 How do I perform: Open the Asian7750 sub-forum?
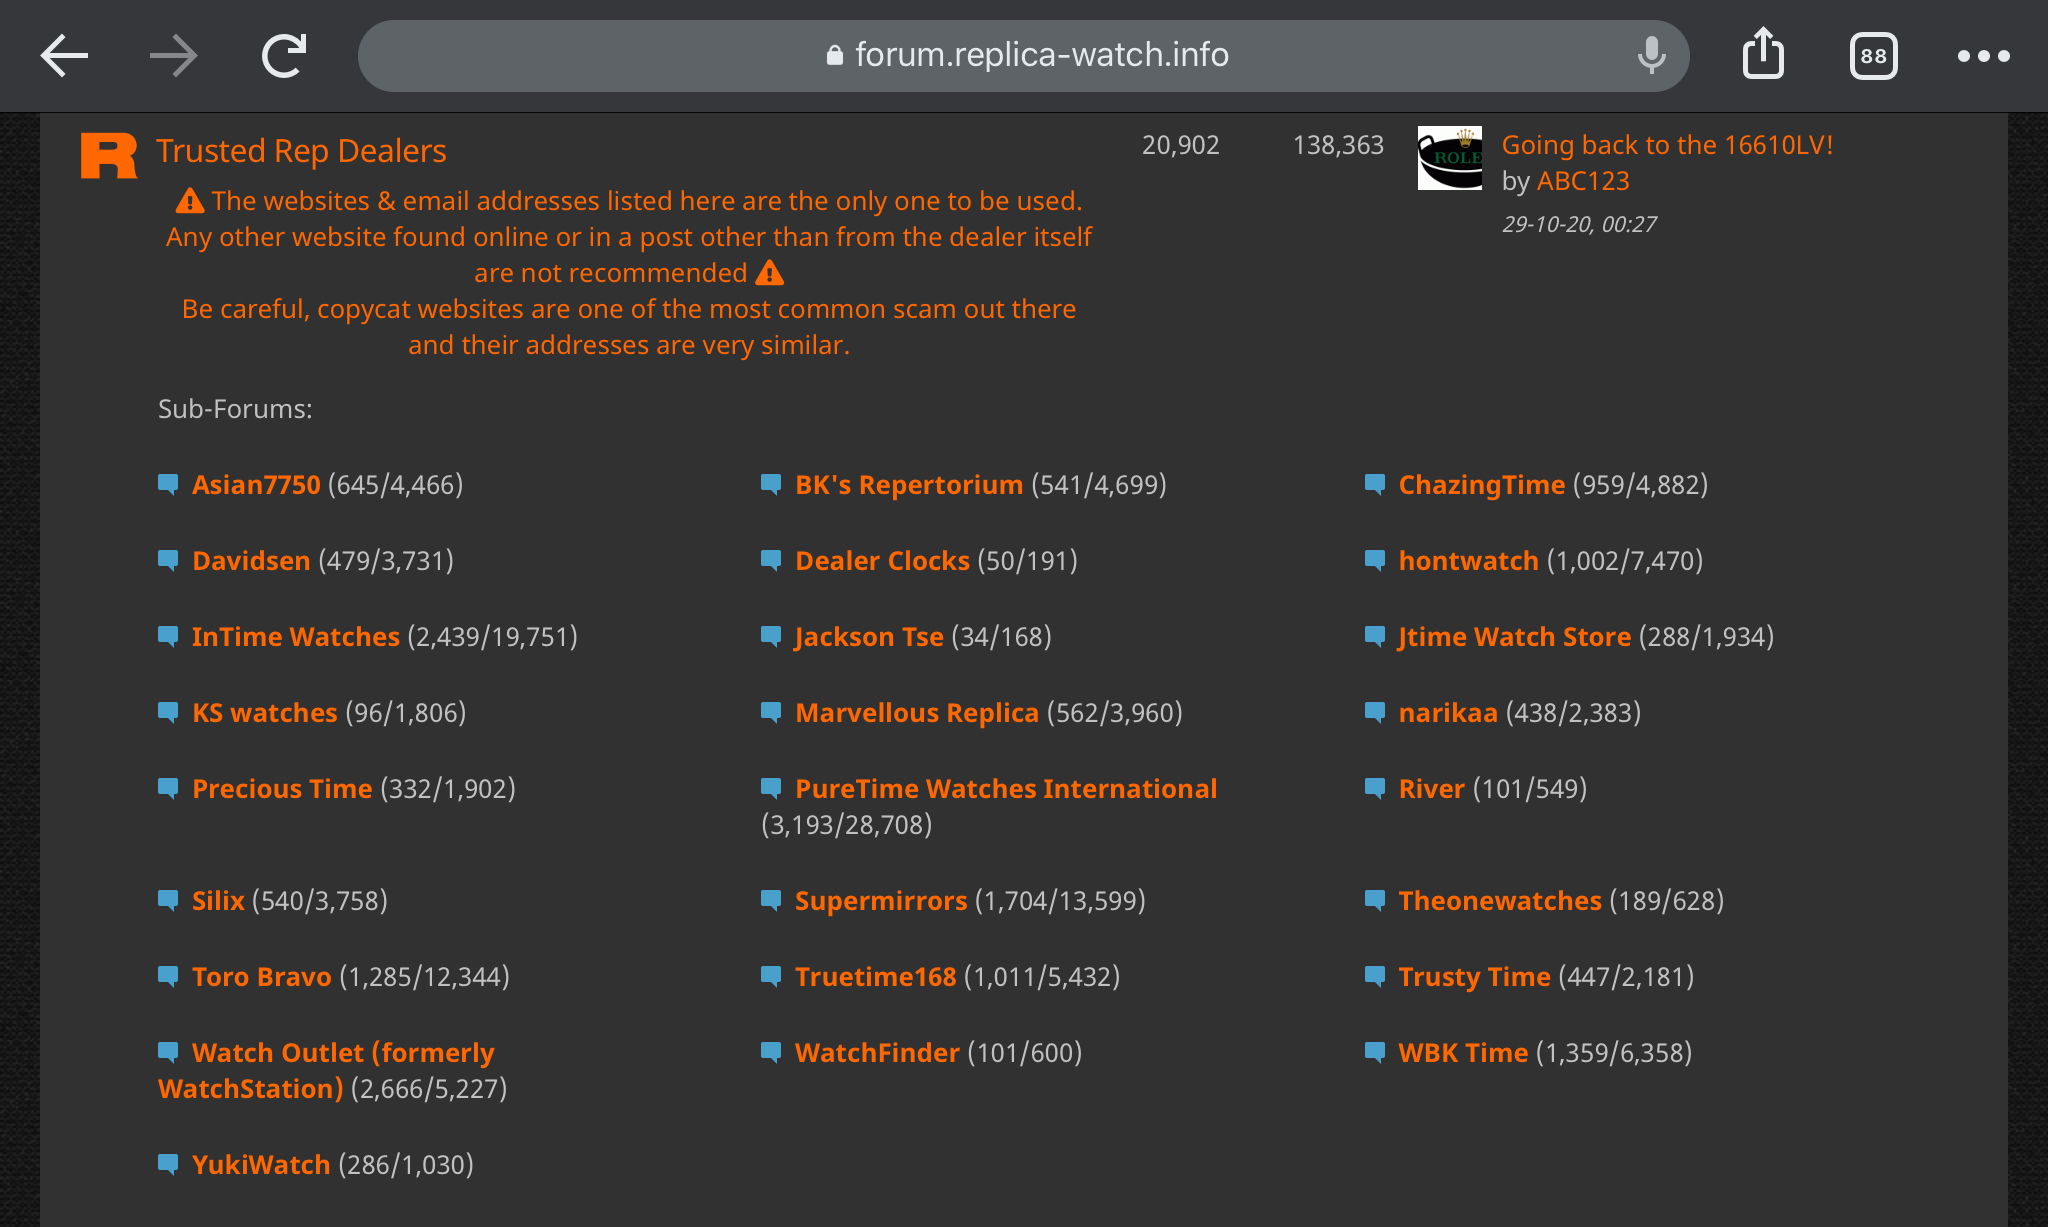coord(256,484)
